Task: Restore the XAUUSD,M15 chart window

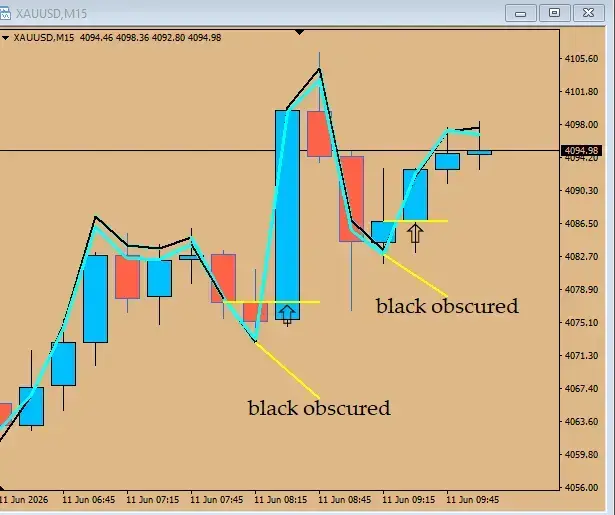Action: coord(554,13)
